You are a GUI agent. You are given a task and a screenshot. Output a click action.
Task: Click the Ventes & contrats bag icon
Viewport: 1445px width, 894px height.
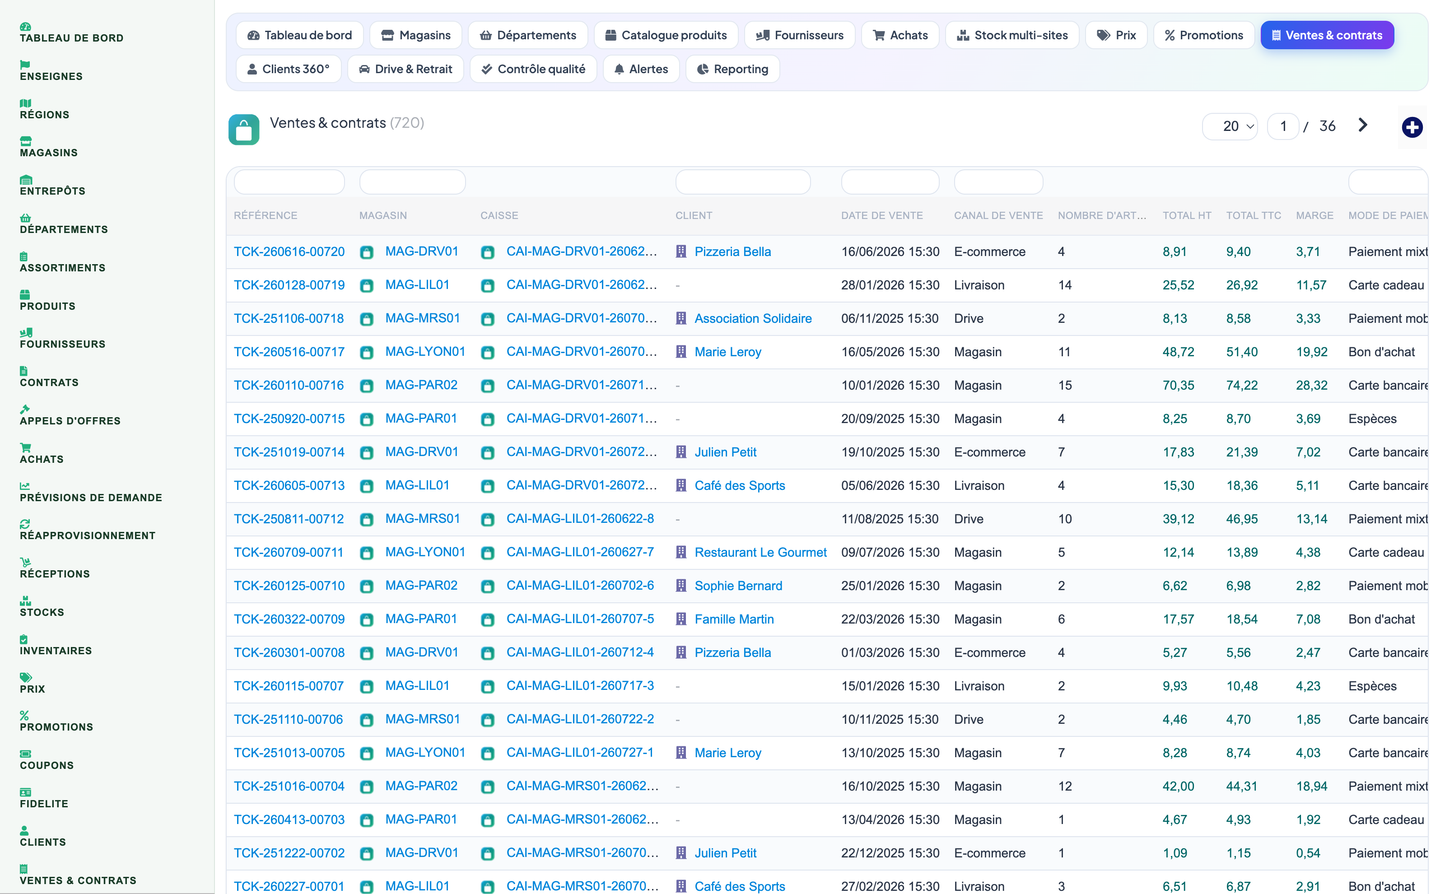pos(244,129)
